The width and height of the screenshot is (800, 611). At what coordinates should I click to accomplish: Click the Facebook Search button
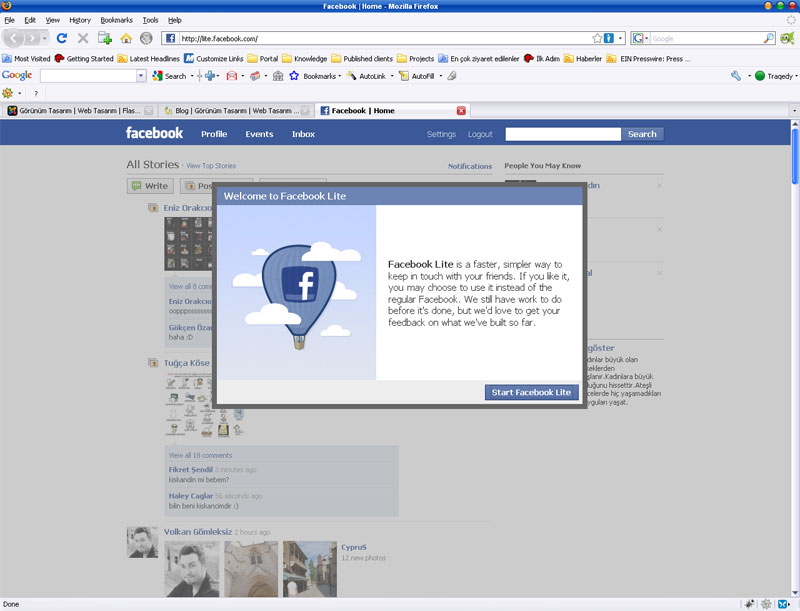pyautogui.click(x=642, y=134)
